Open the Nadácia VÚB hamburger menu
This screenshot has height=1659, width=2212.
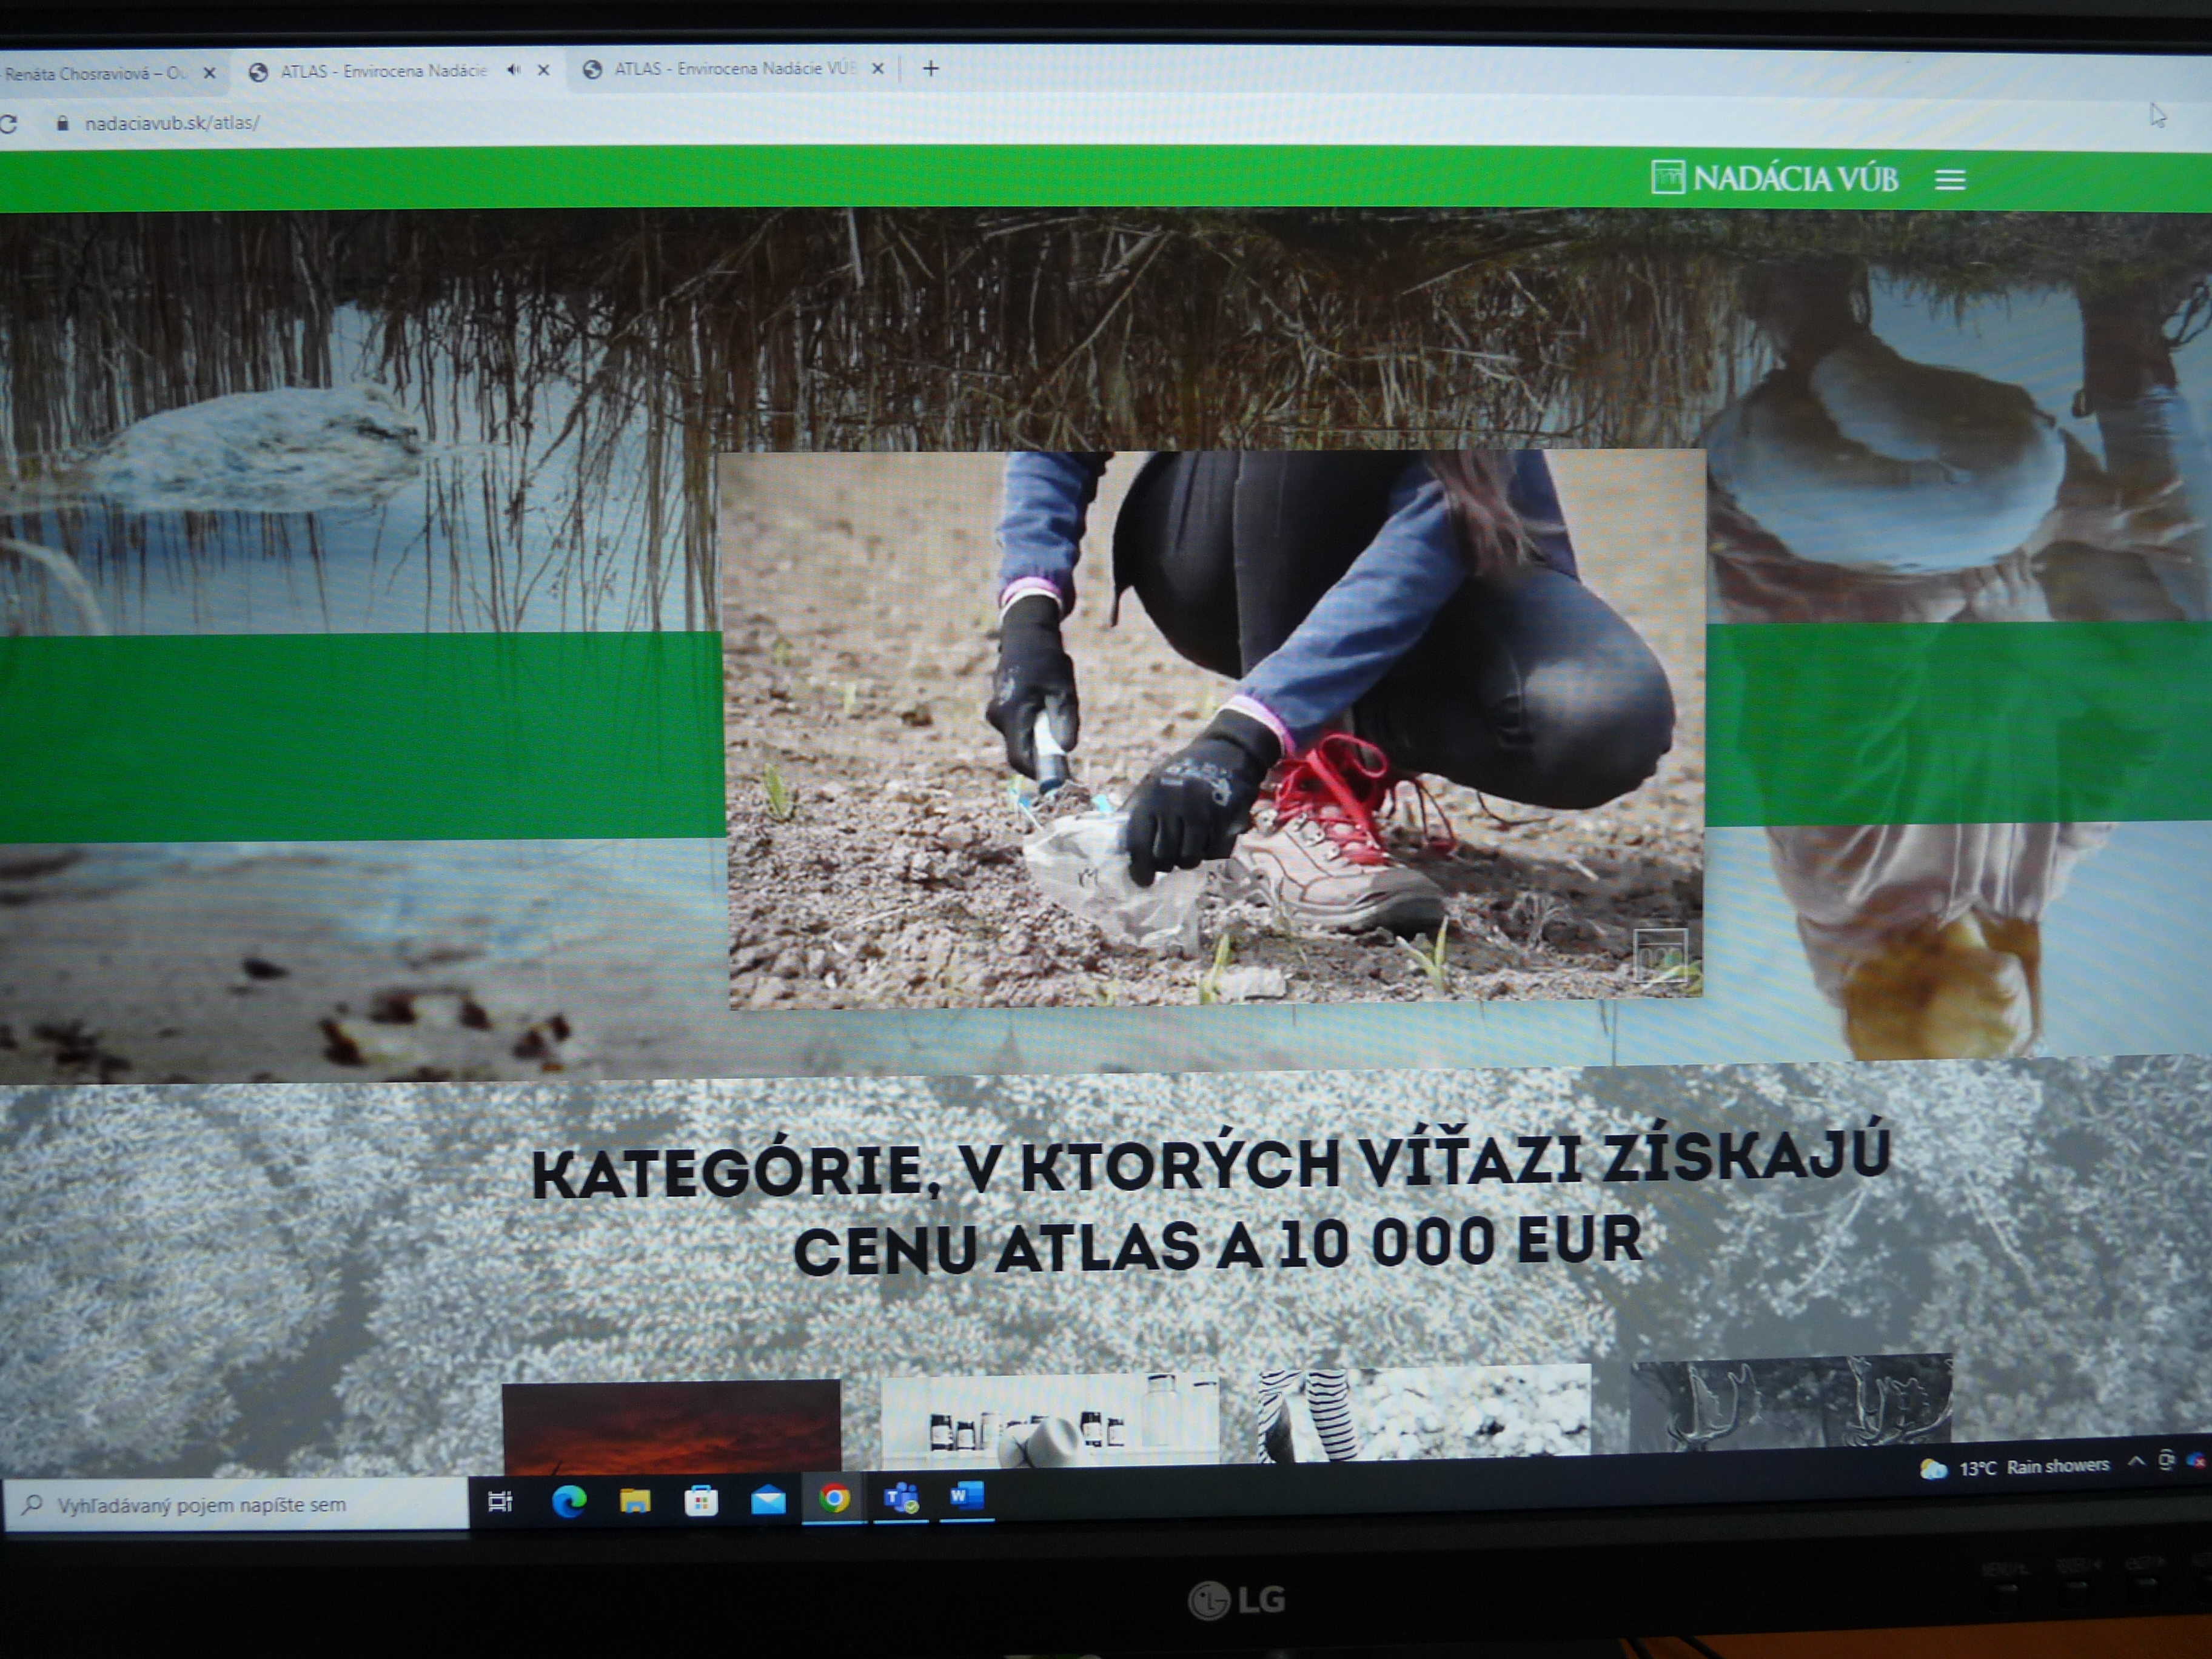click(x=1949, y=180)
